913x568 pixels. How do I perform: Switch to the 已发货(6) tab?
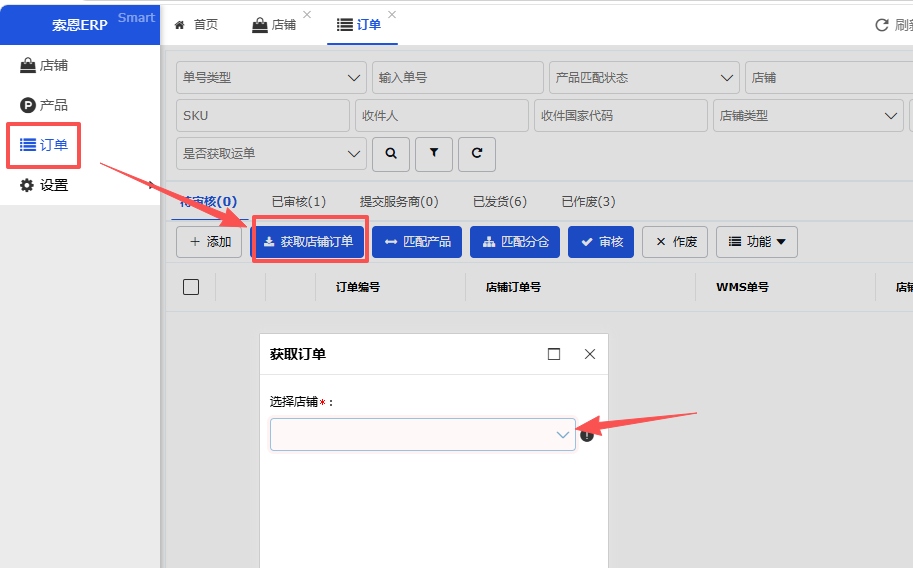click(x=500, y=202)
